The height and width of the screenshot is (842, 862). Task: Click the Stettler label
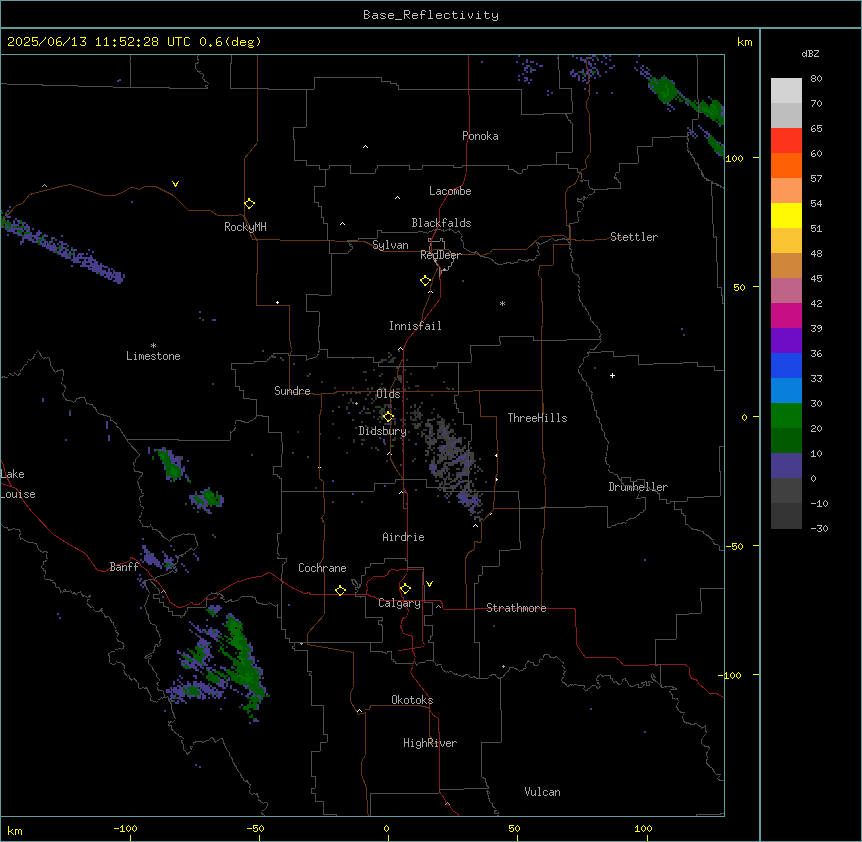click(634, 237)
